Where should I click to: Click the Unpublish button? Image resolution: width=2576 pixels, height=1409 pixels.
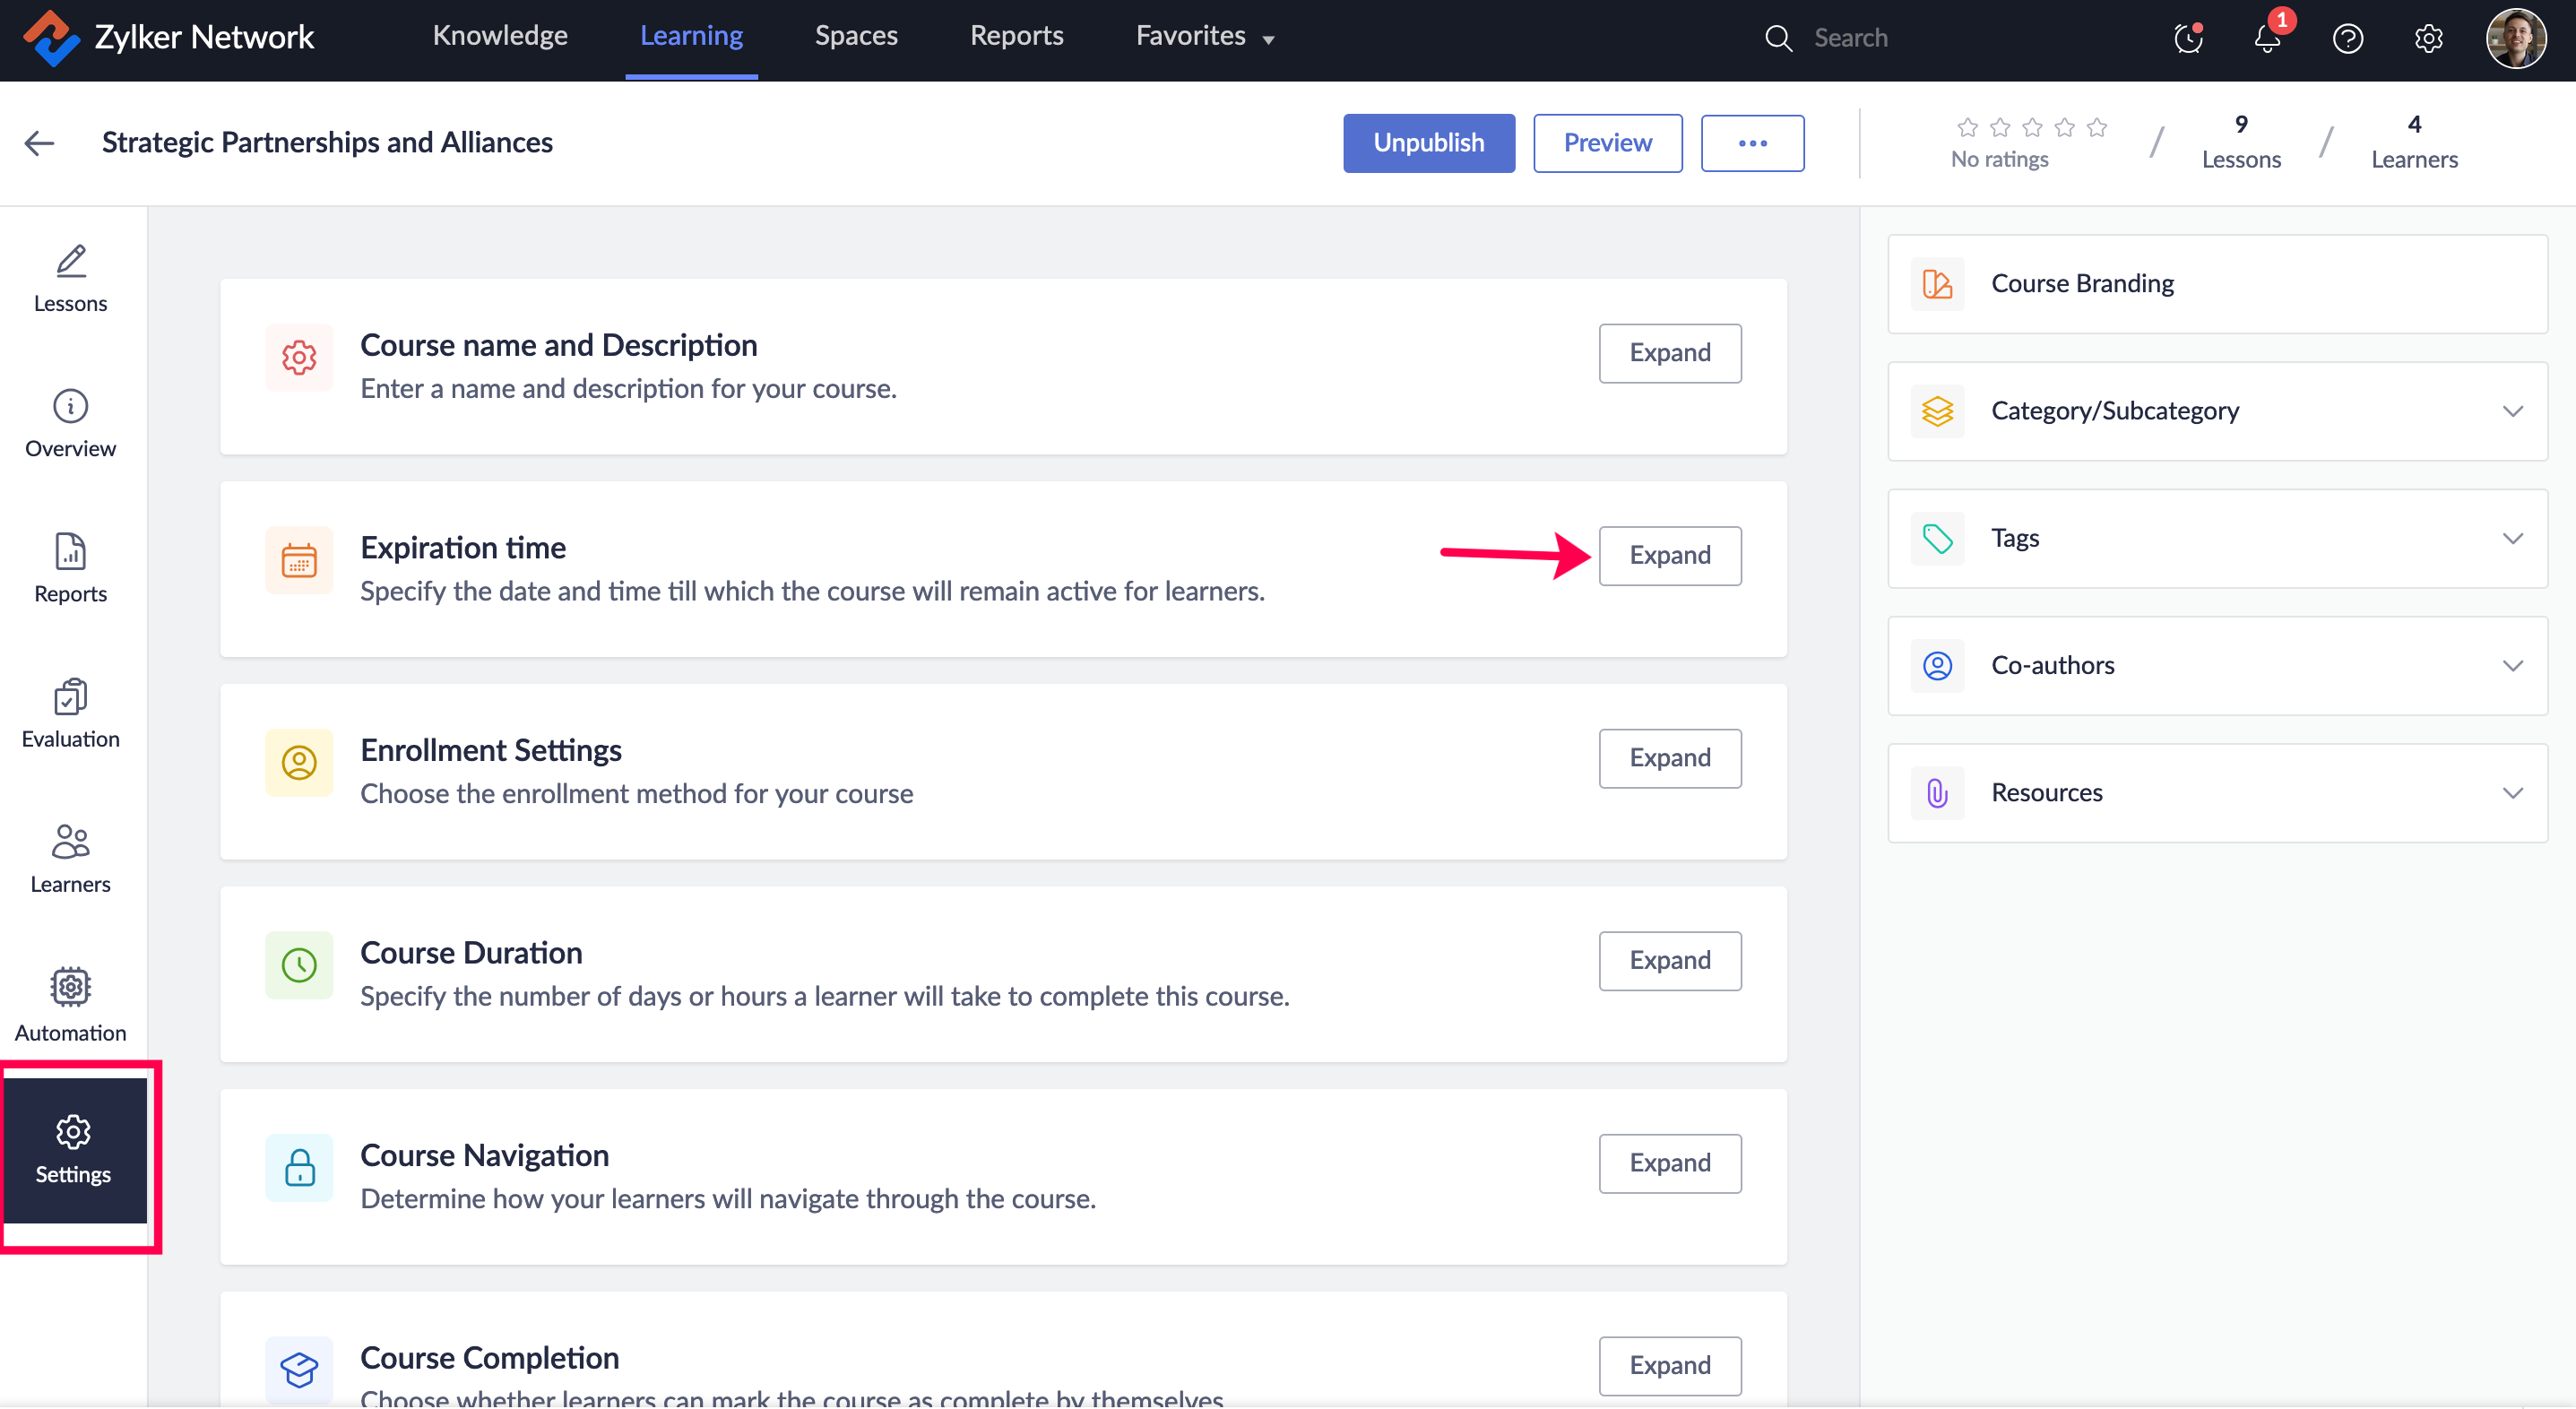point(1428,143)
